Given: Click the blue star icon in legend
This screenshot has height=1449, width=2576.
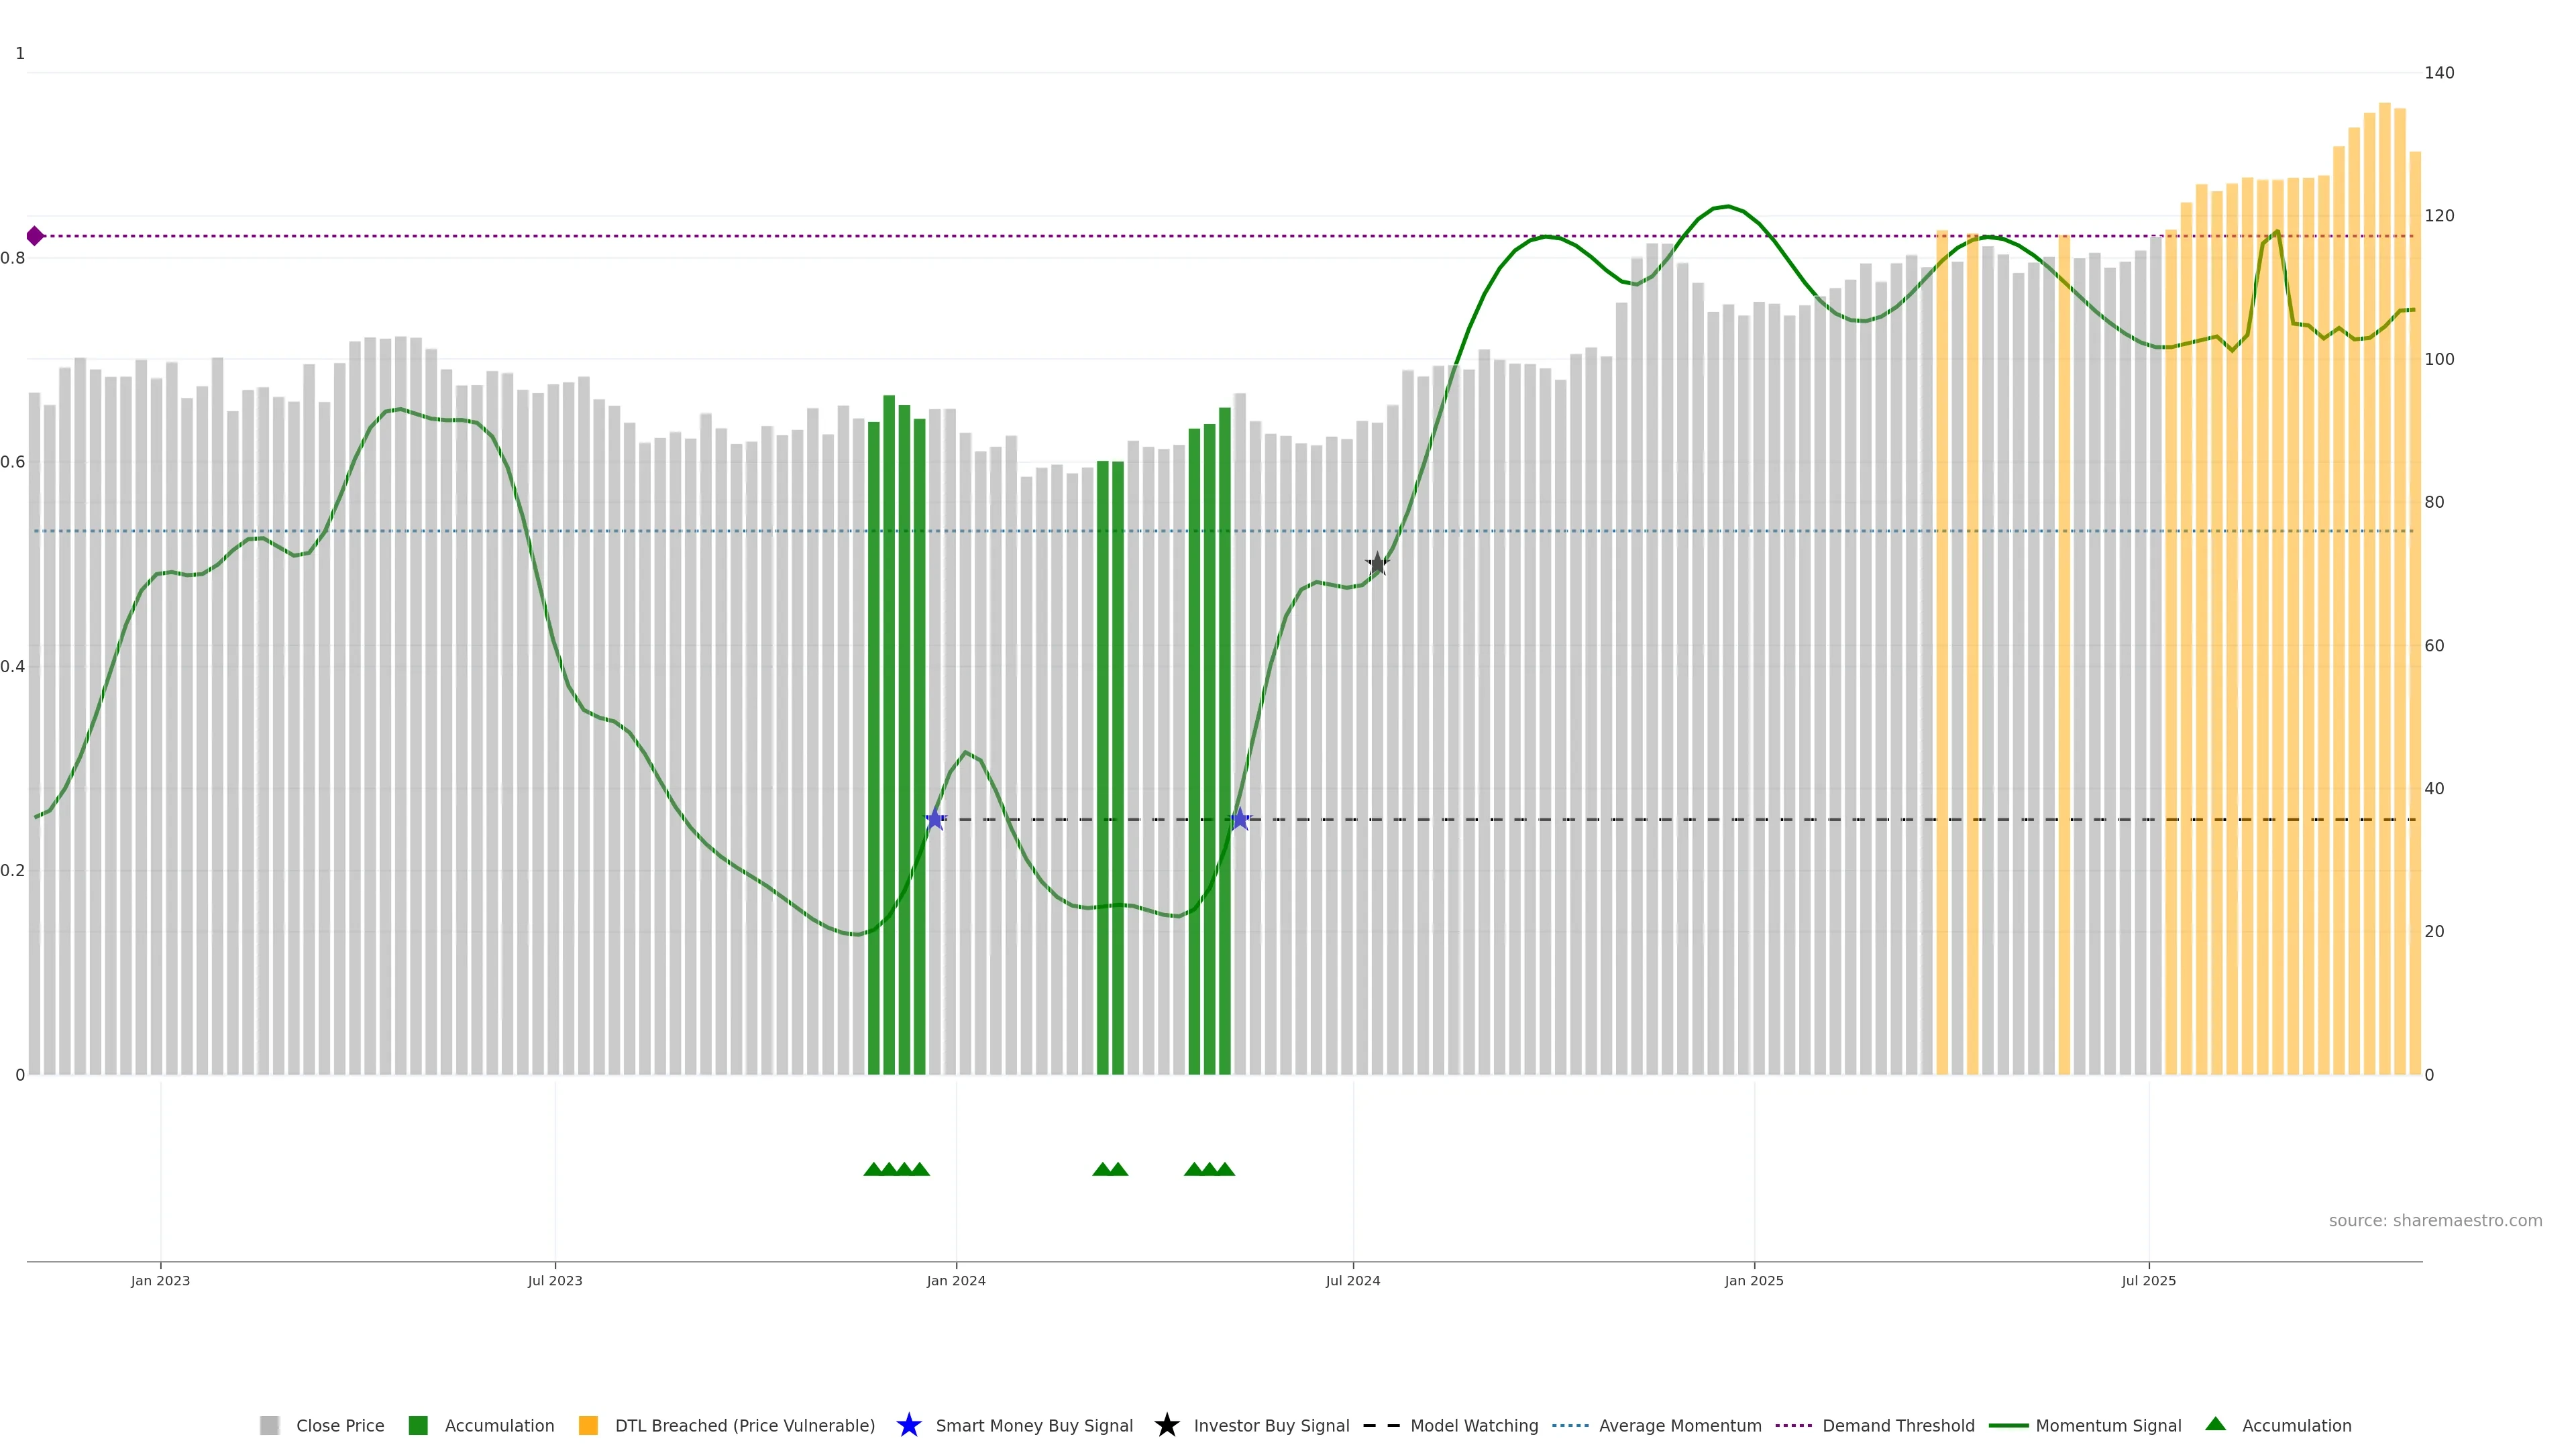Looking at the screenshot, I should click(x=908, y=1425).
